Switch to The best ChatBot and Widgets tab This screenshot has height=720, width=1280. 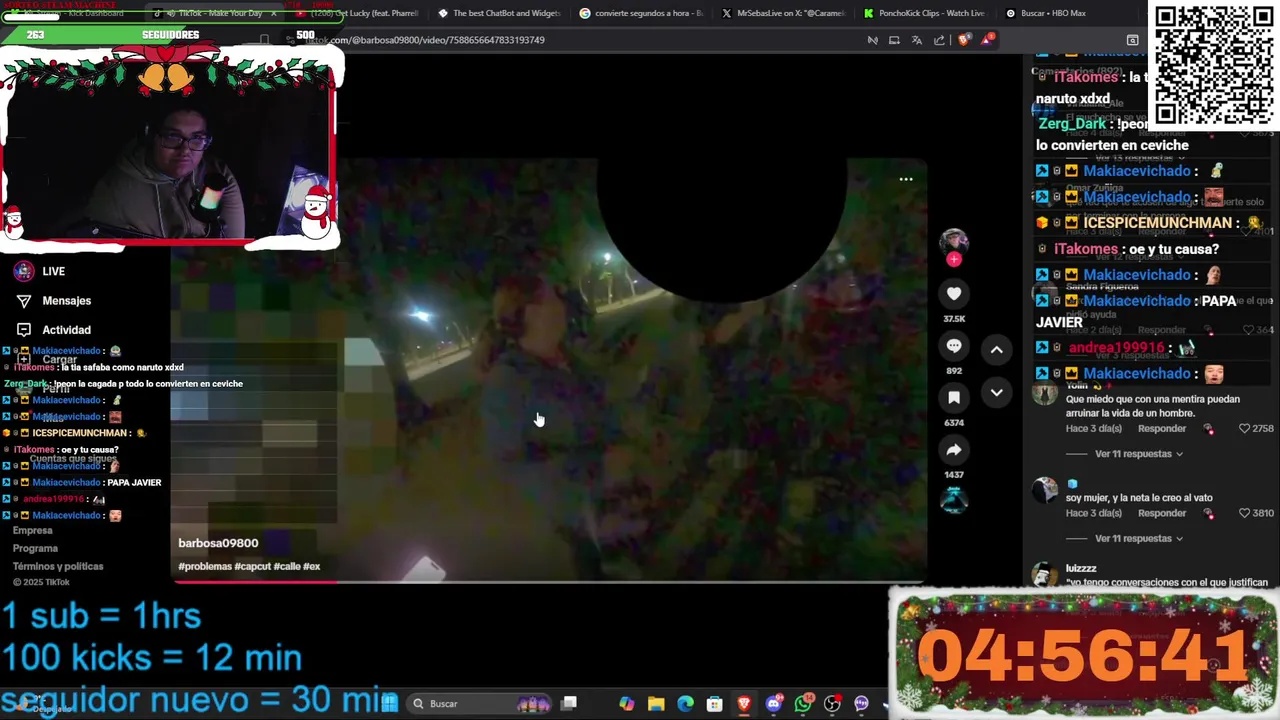click(x=499, y=13)
